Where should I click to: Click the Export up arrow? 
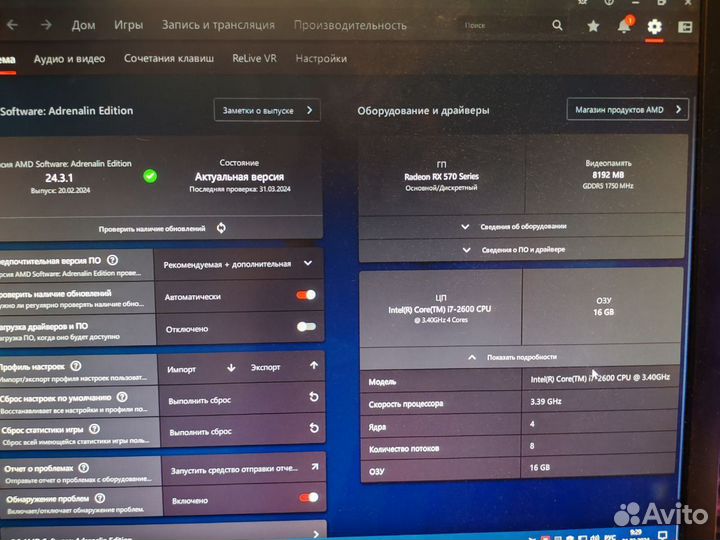pyautogui.click(x=314, y=366)
